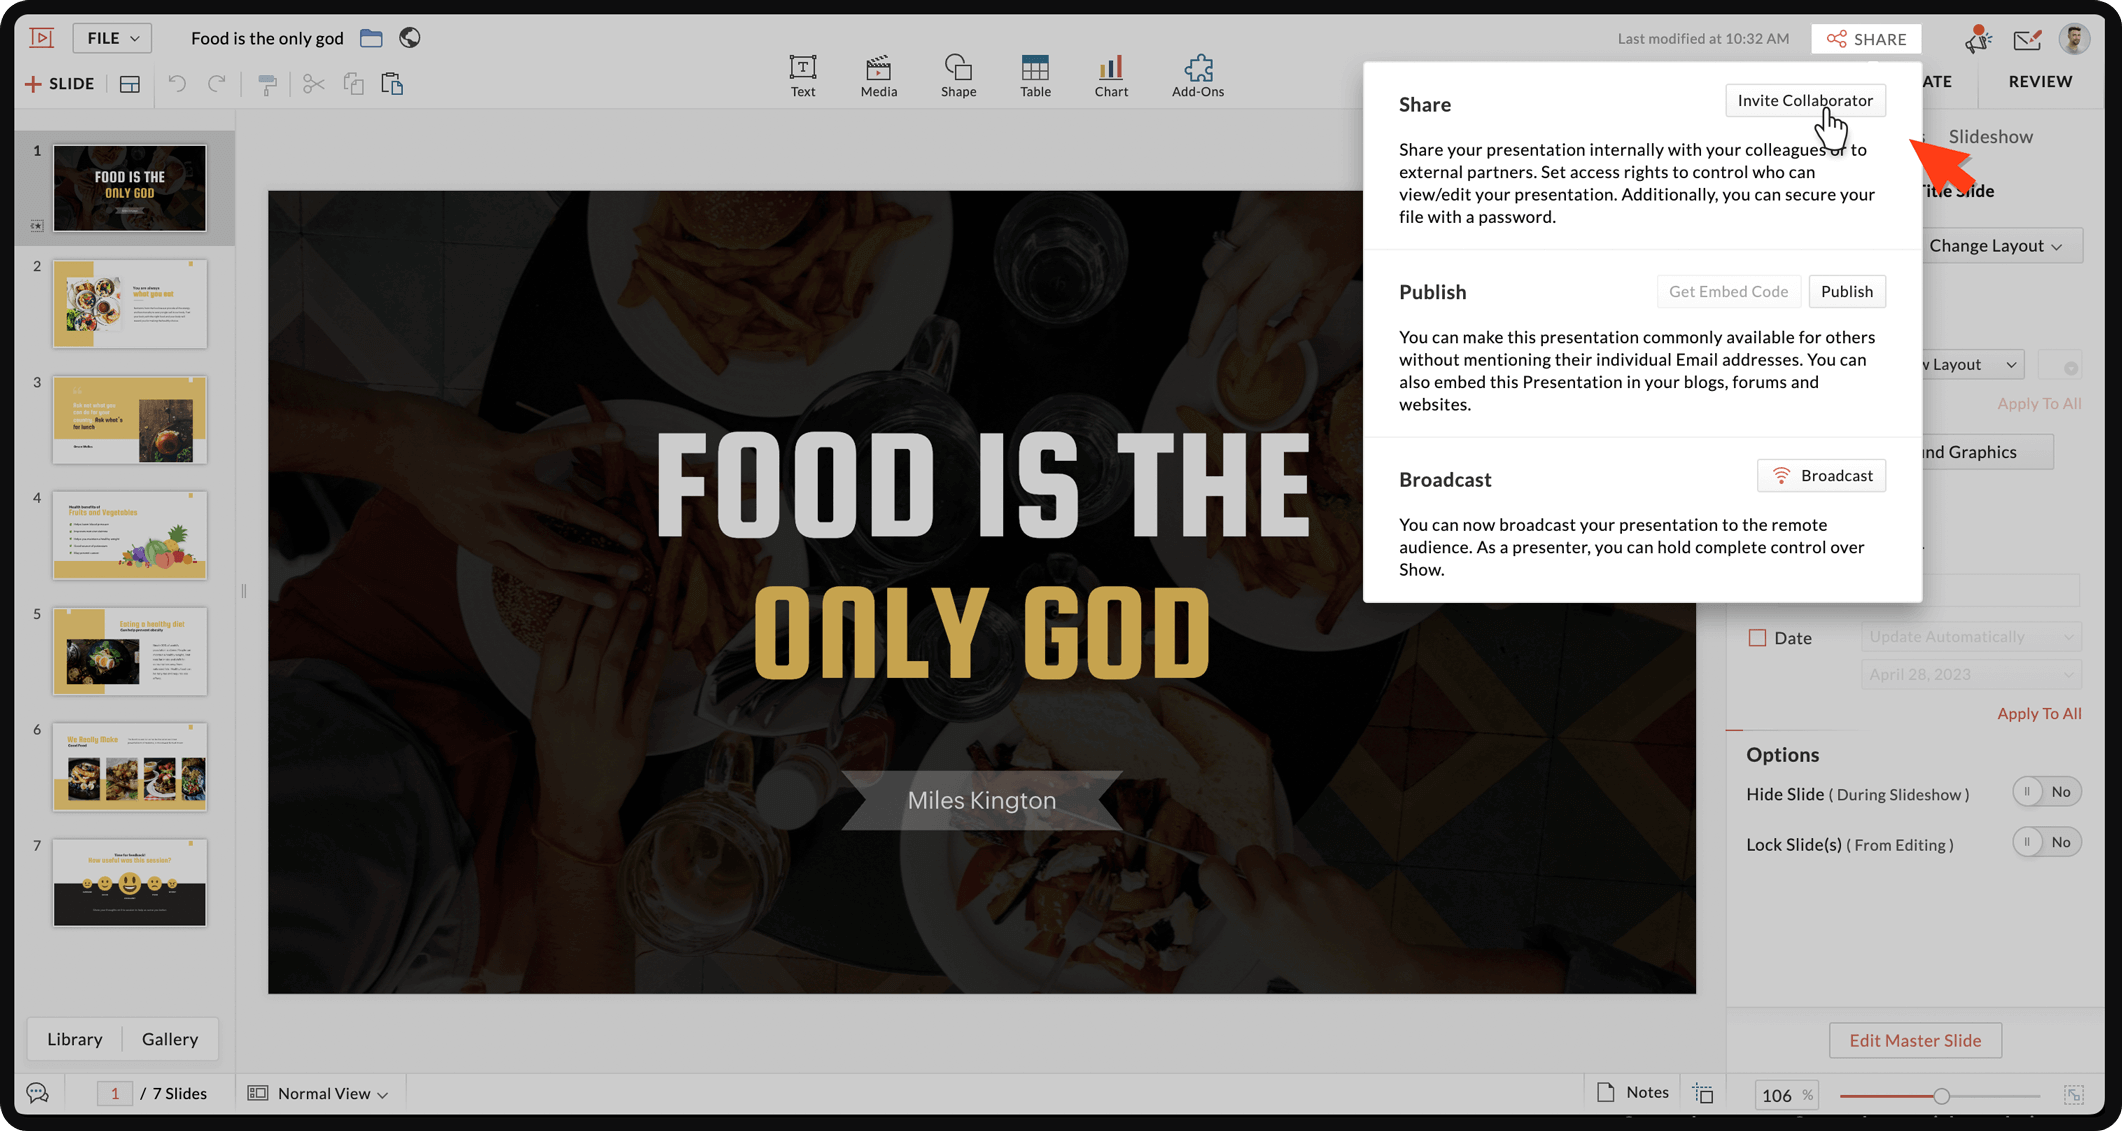The width and height of the screenshot is (2122, 1131).
Task: Click Apply To All below the Date fields
Action: 2039,713
